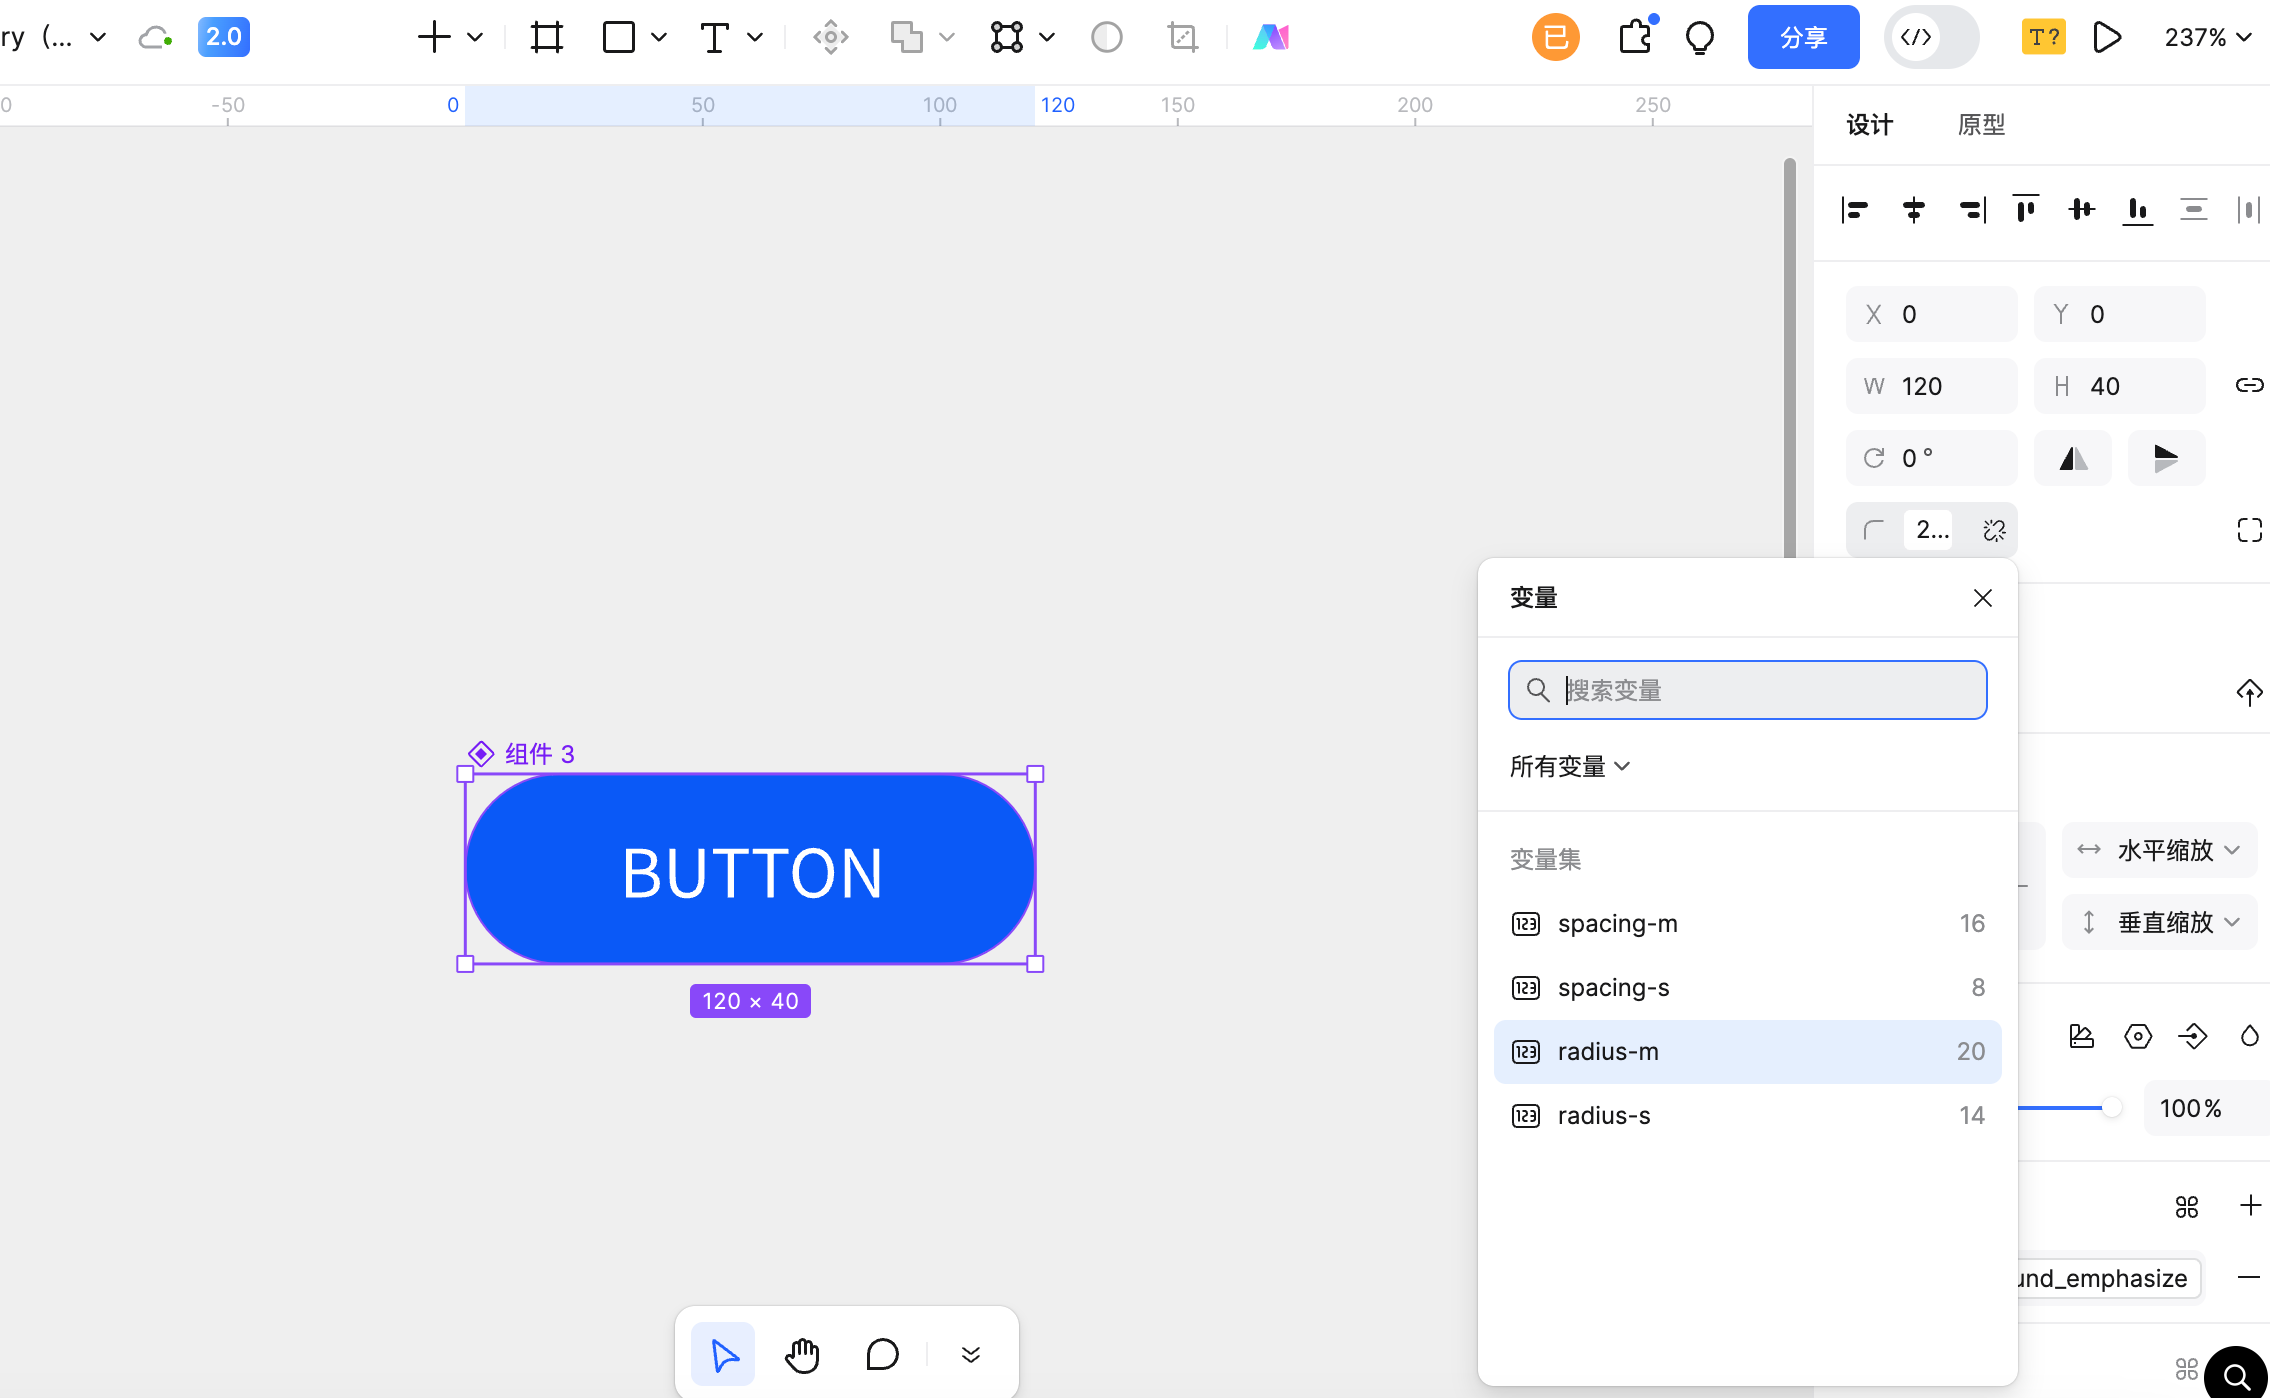Click the boolean operation icon

(906, 37)
